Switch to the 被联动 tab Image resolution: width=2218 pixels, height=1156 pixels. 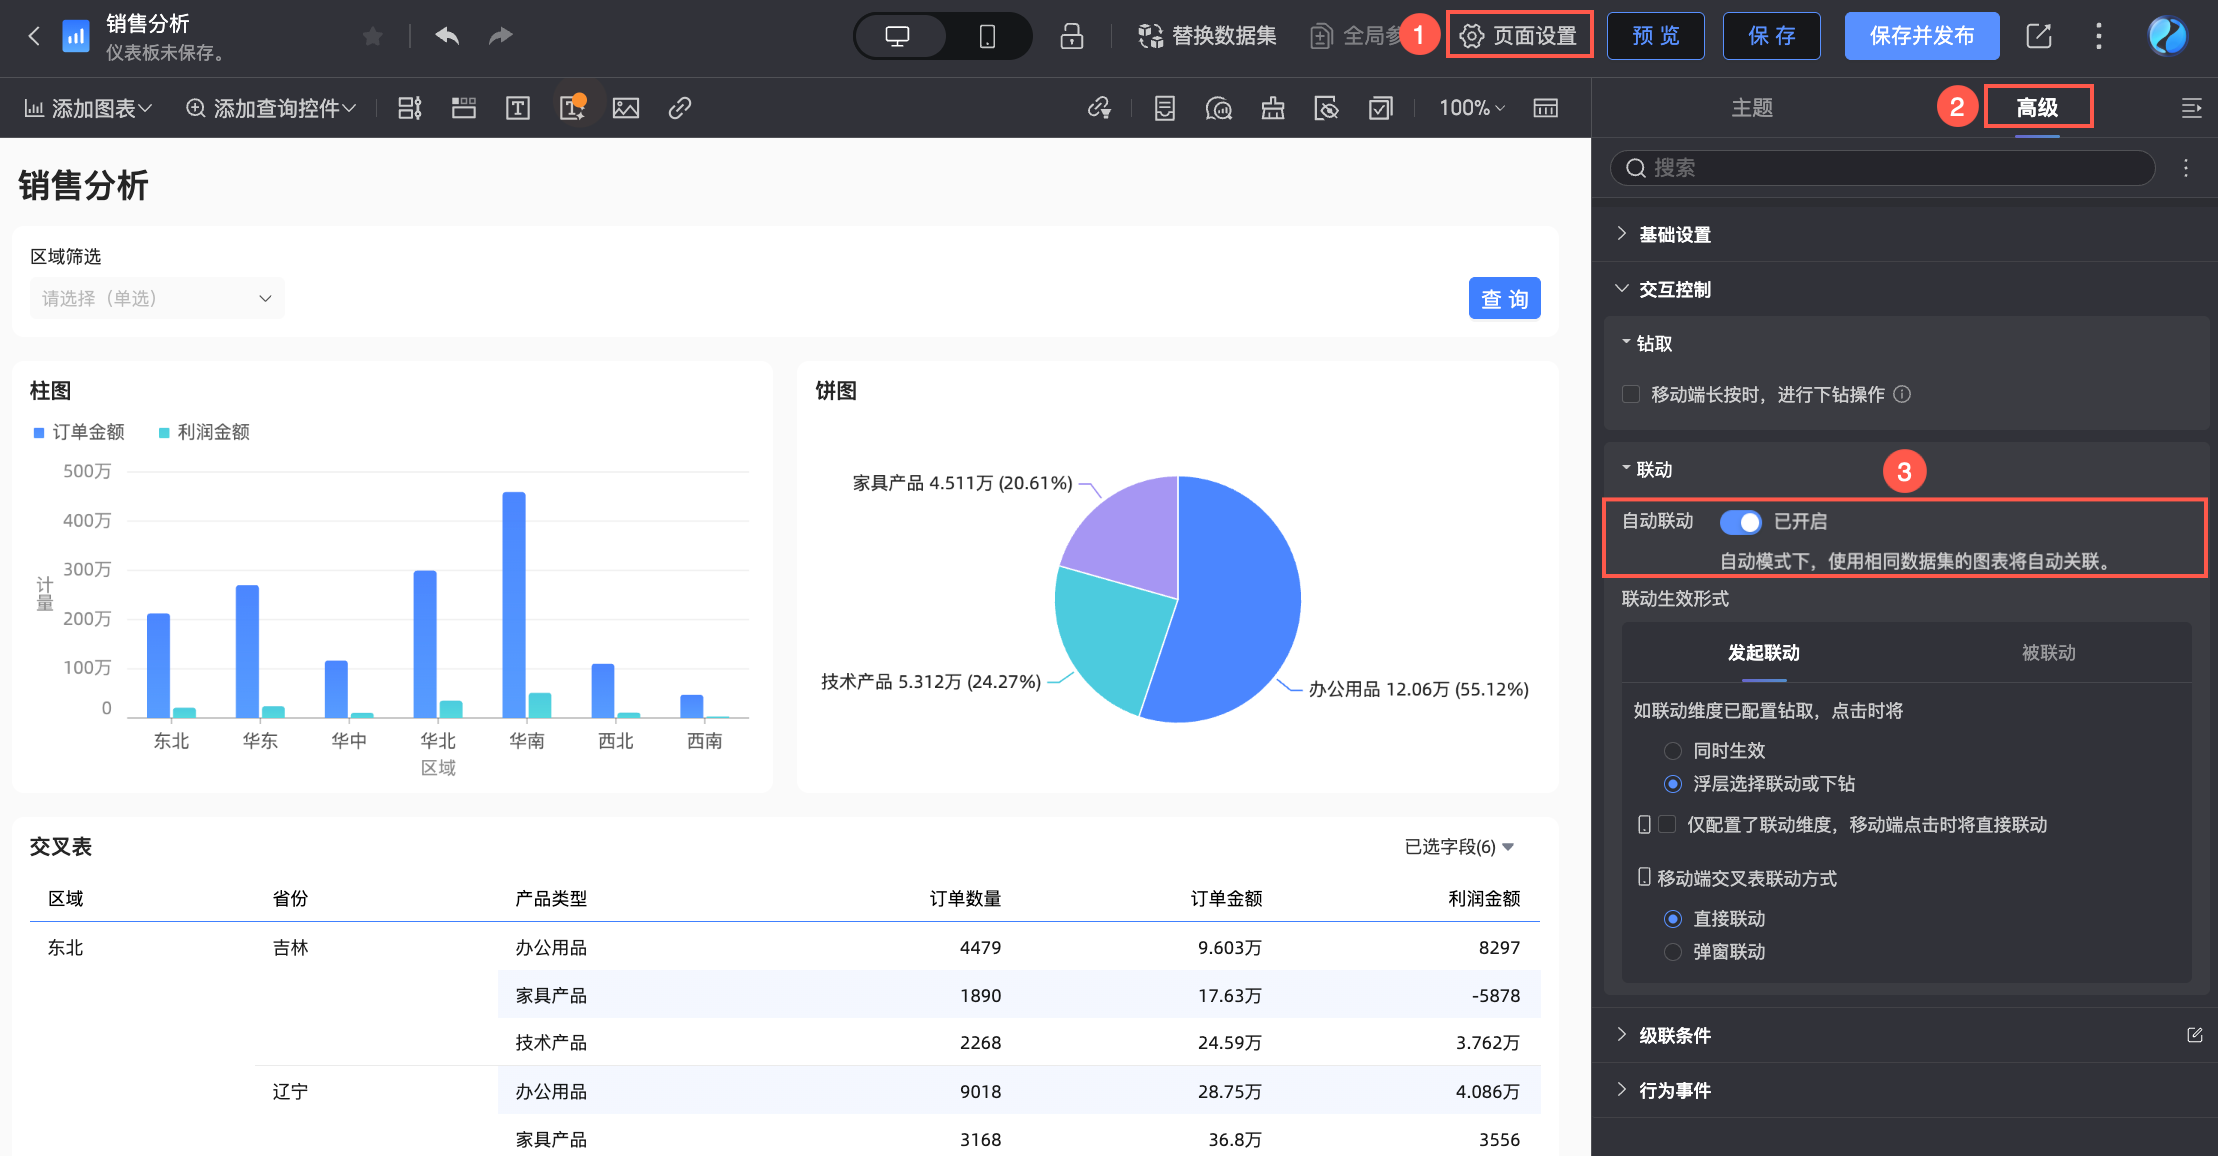coord(2048,653)
